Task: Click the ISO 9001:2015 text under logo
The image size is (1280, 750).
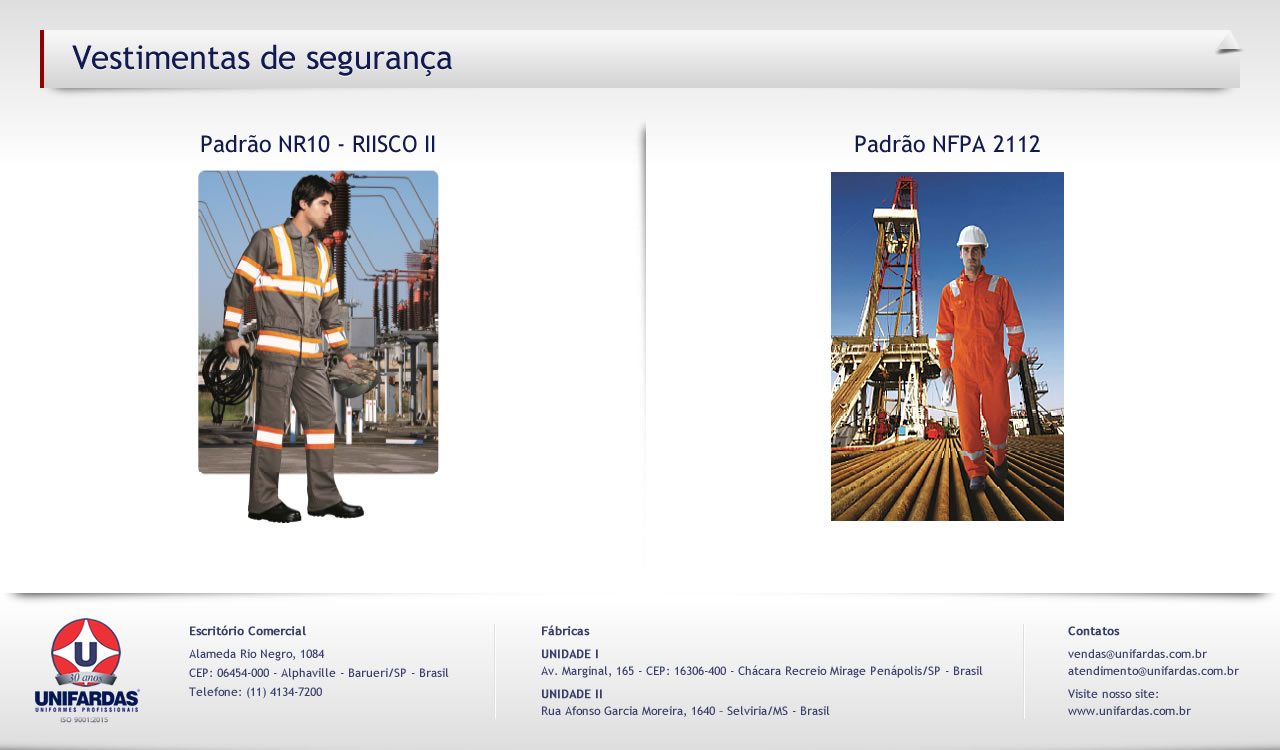Action: click(x=84, y=719)
